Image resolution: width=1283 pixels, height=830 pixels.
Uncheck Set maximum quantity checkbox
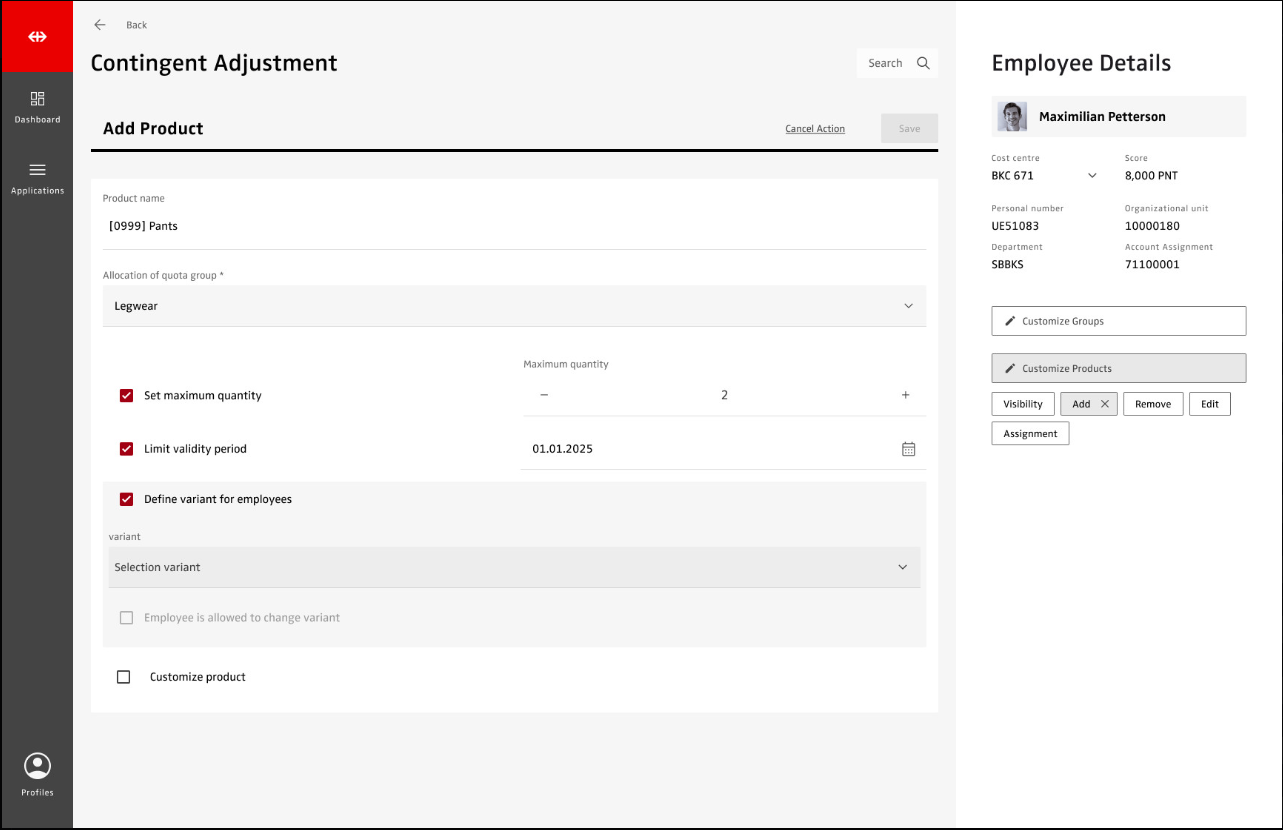(x=126, y=396)
